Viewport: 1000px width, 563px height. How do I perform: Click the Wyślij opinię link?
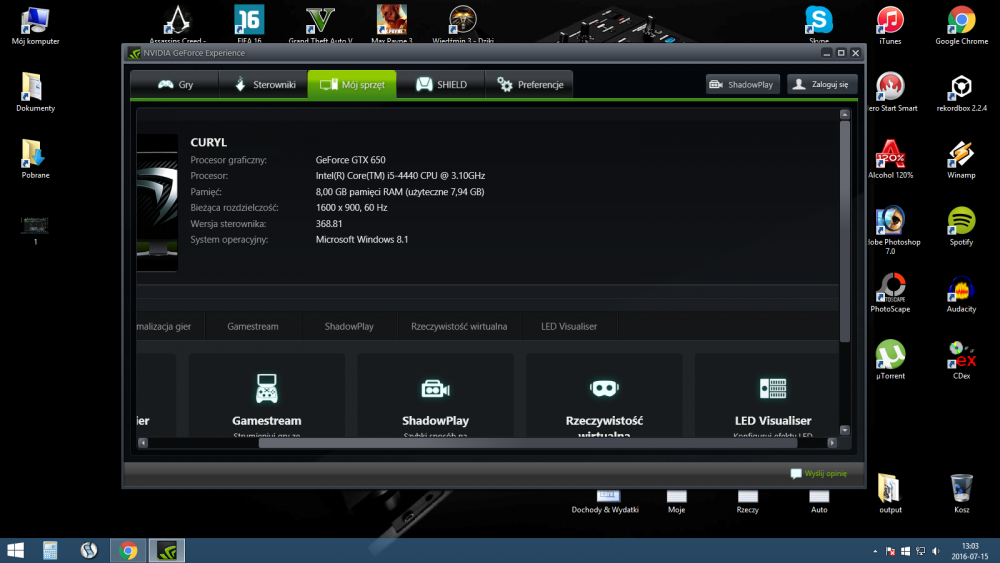pos(819,473)
